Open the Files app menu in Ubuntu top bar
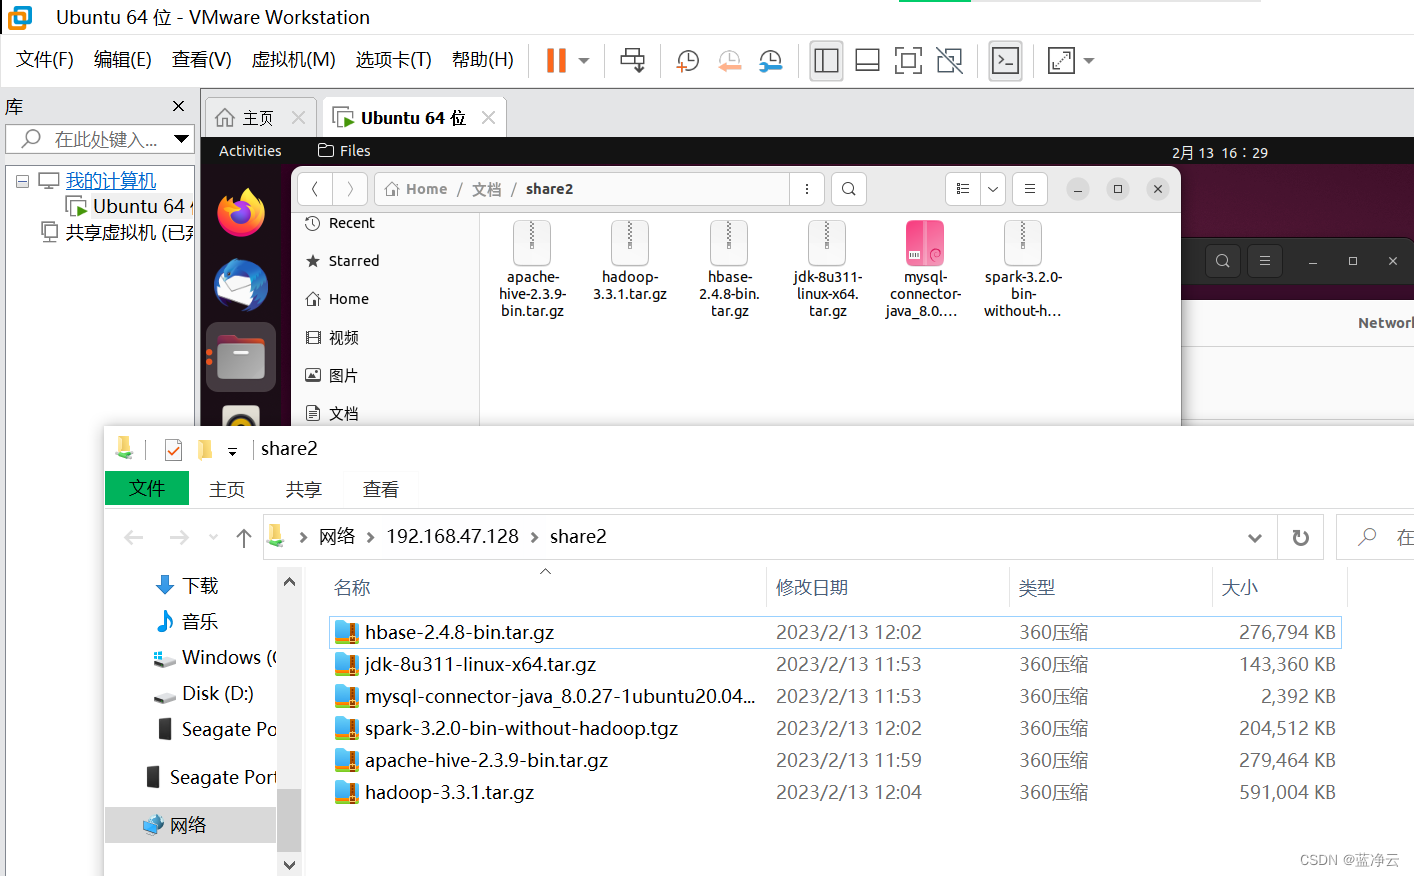1414x876 pixels. 344,151
